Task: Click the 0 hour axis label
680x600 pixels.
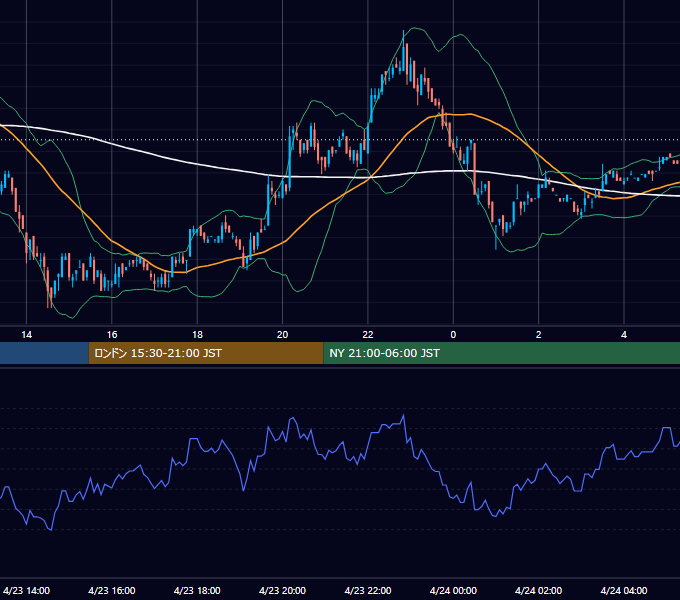Action: tap(453, 335)
